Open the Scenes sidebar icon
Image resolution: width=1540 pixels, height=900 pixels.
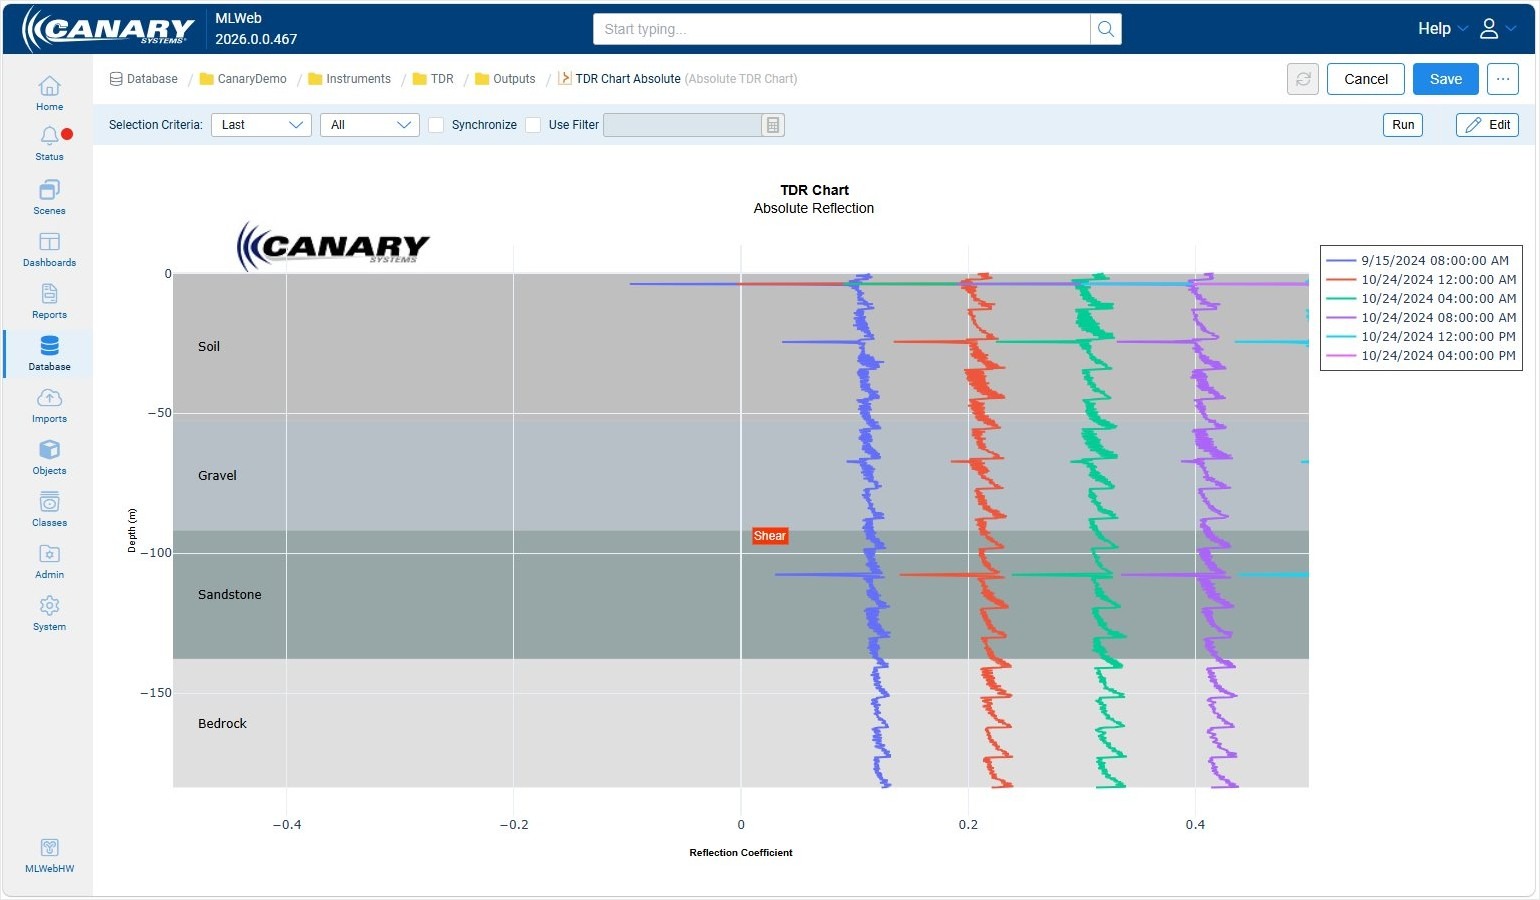(49, 190)
